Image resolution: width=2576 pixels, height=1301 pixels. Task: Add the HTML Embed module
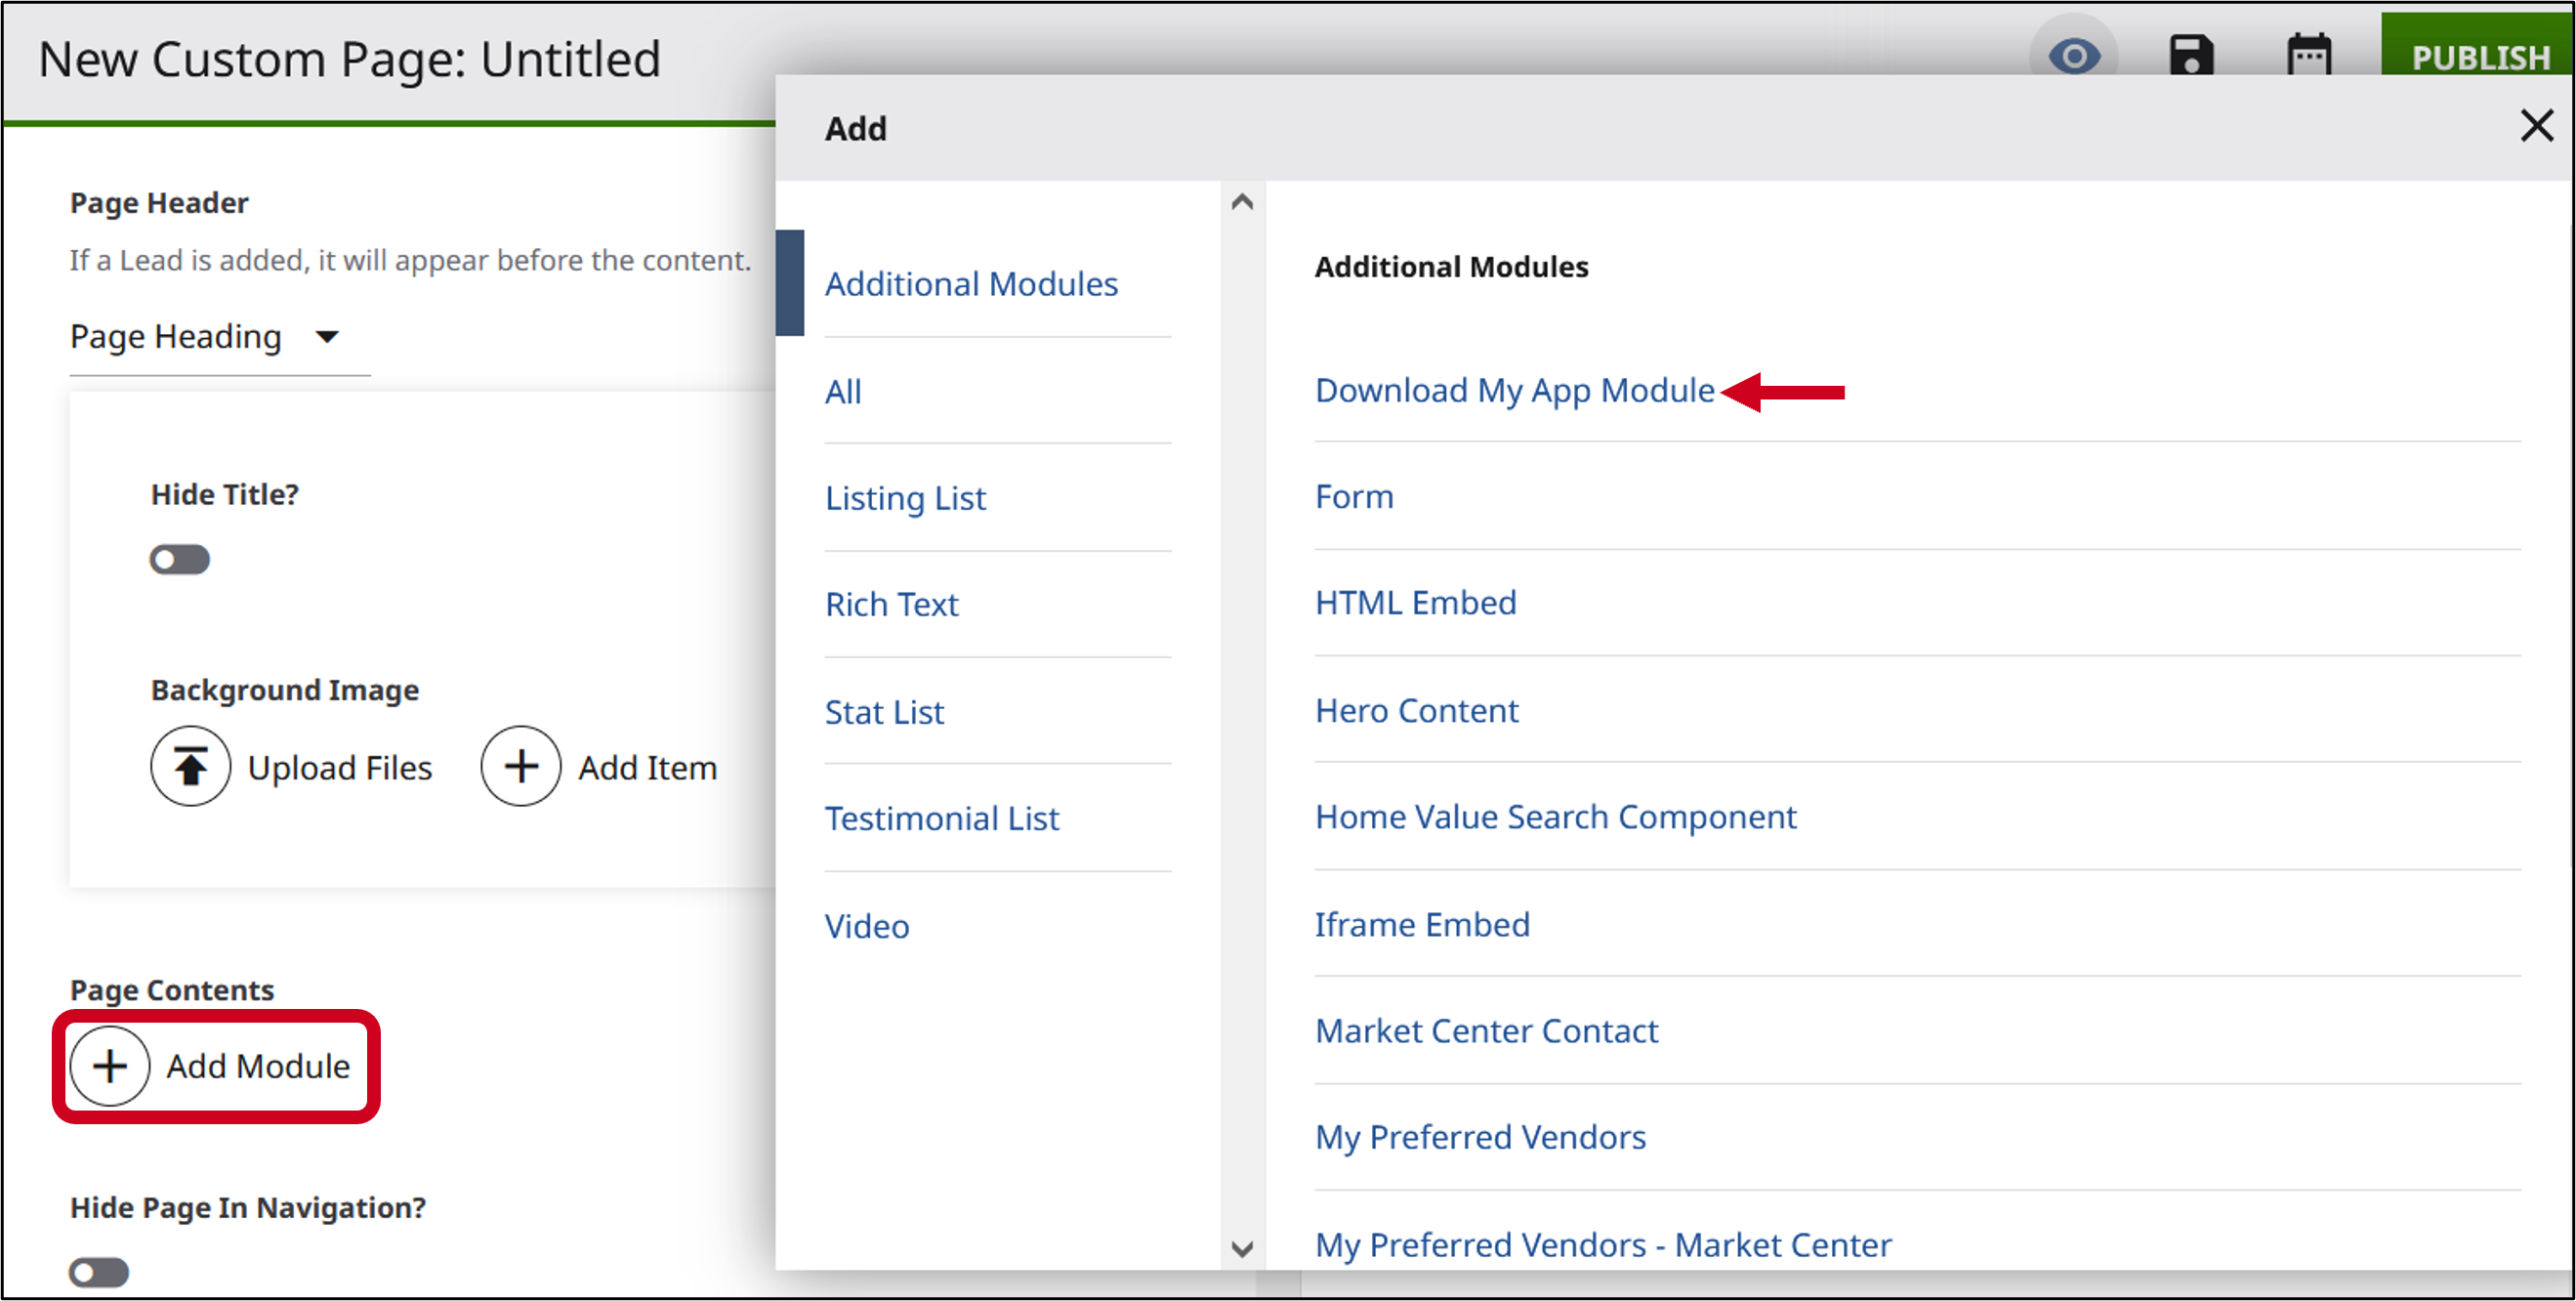coord(1415,603)
